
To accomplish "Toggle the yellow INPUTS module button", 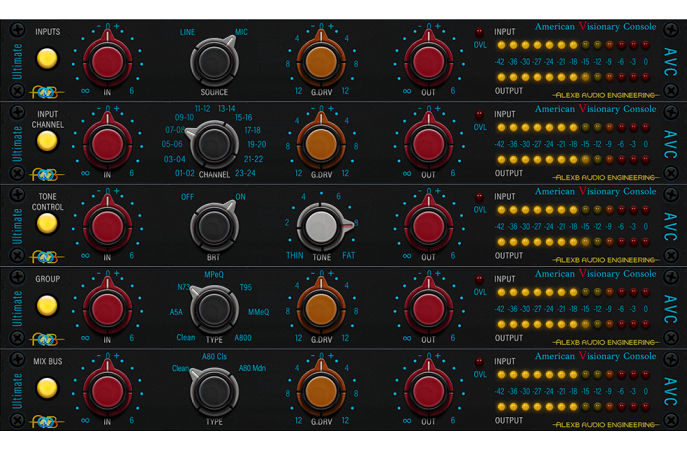I will (47, 59).
